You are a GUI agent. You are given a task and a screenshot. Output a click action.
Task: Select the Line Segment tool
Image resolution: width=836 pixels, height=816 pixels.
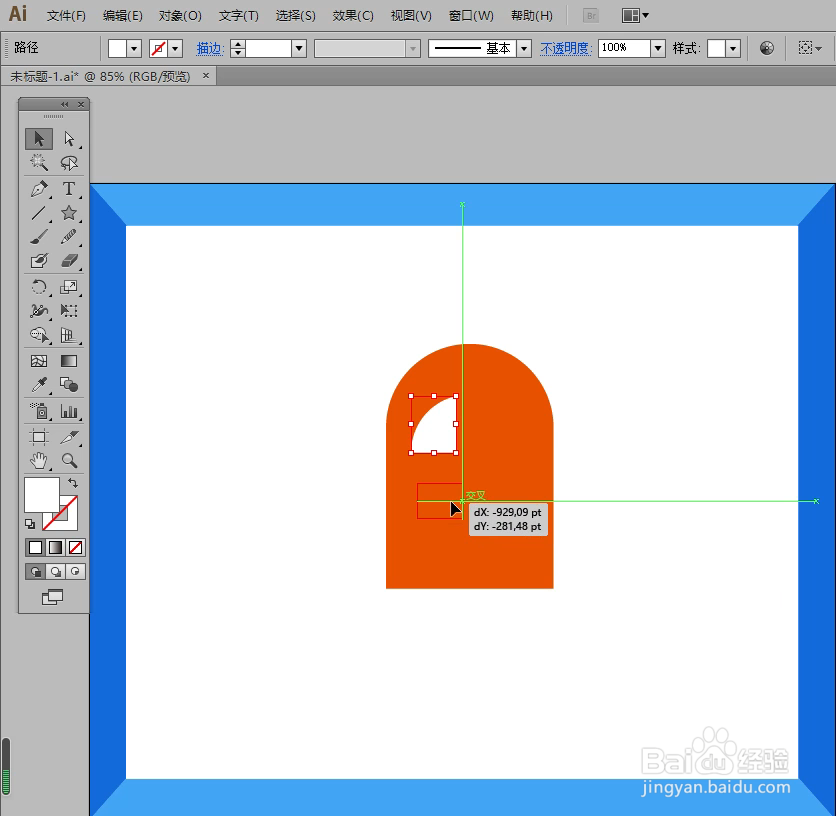pos(39,213)
